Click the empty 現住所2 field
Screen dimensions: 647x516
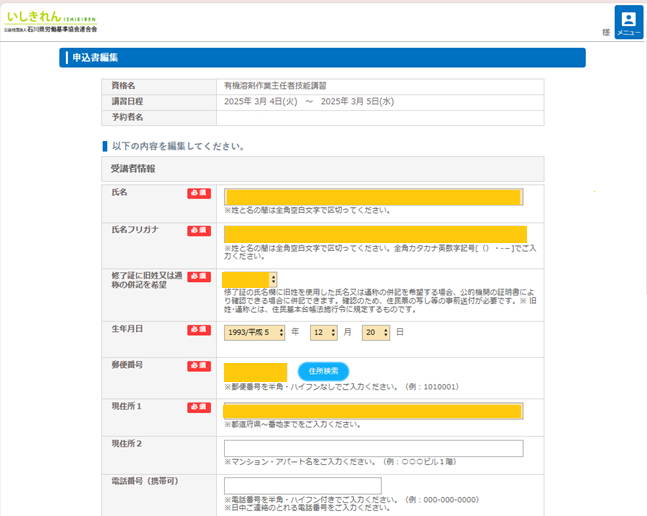(x=373, y=448)
